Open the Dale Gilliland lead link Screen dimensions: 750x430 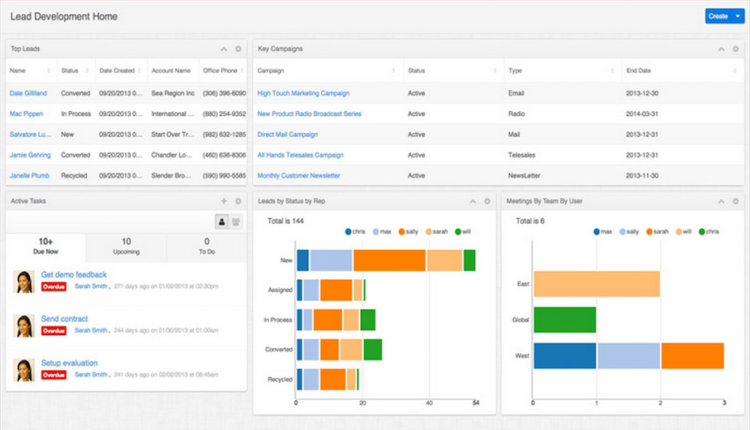pyautogui.click(x=29, y=93)
